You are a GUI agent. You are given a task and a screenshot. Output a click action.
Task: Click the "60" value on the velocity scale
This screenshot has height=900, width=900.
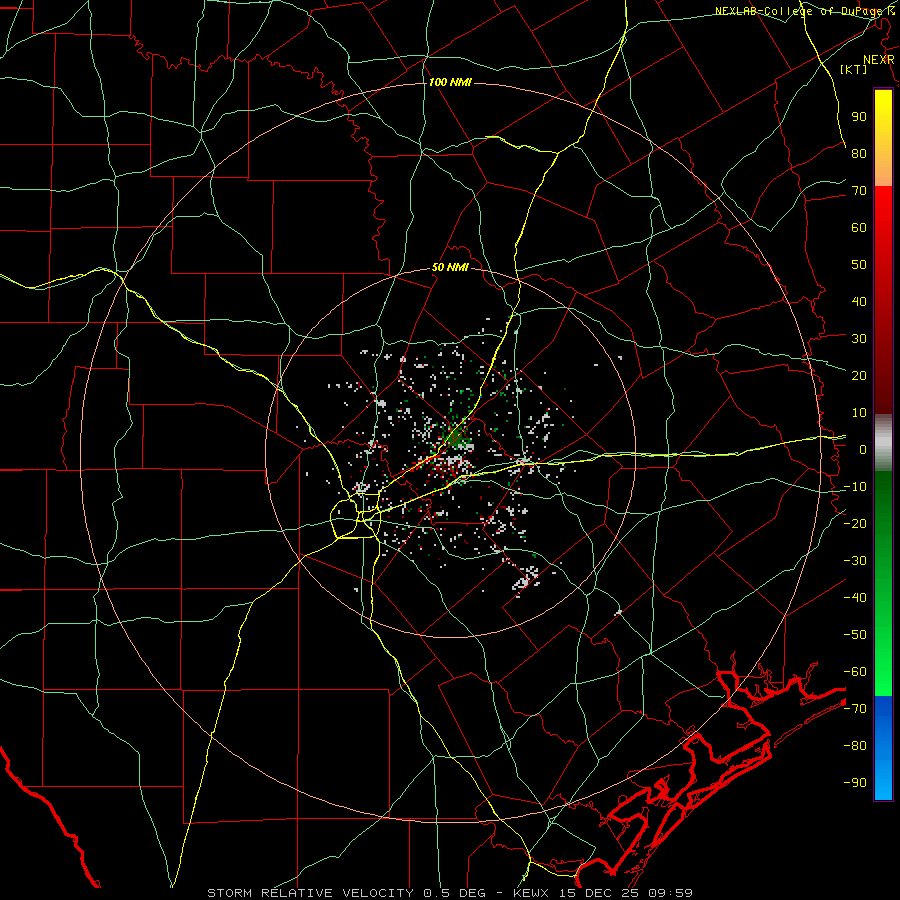[x=859, y=227]
